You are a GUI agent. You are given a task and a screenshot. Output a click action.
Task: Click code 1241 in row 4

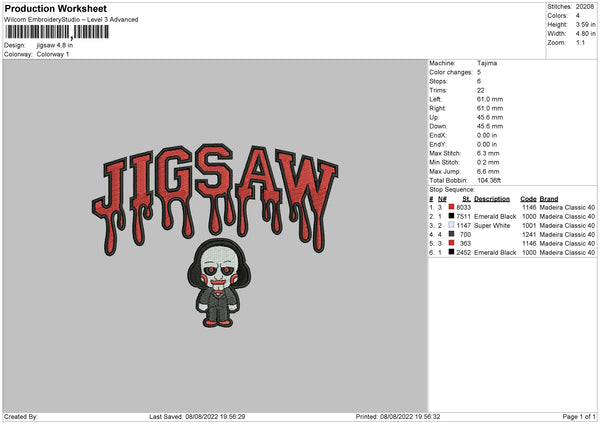[x=529, y=235]
